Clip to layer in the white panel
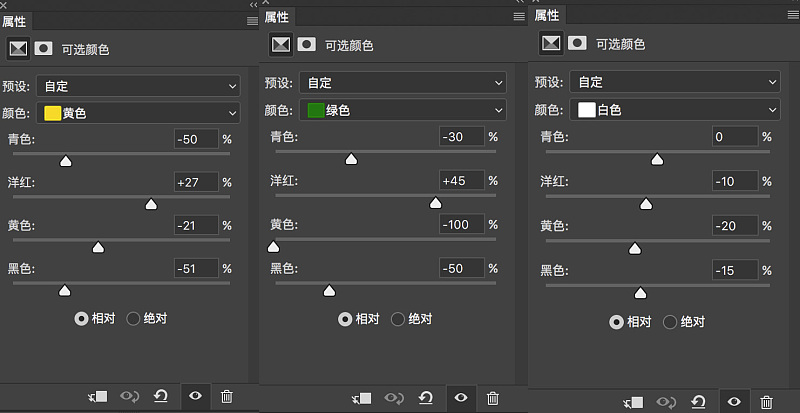Image resolution: width=800 pixels, height=413 pixels. point(633,403)
